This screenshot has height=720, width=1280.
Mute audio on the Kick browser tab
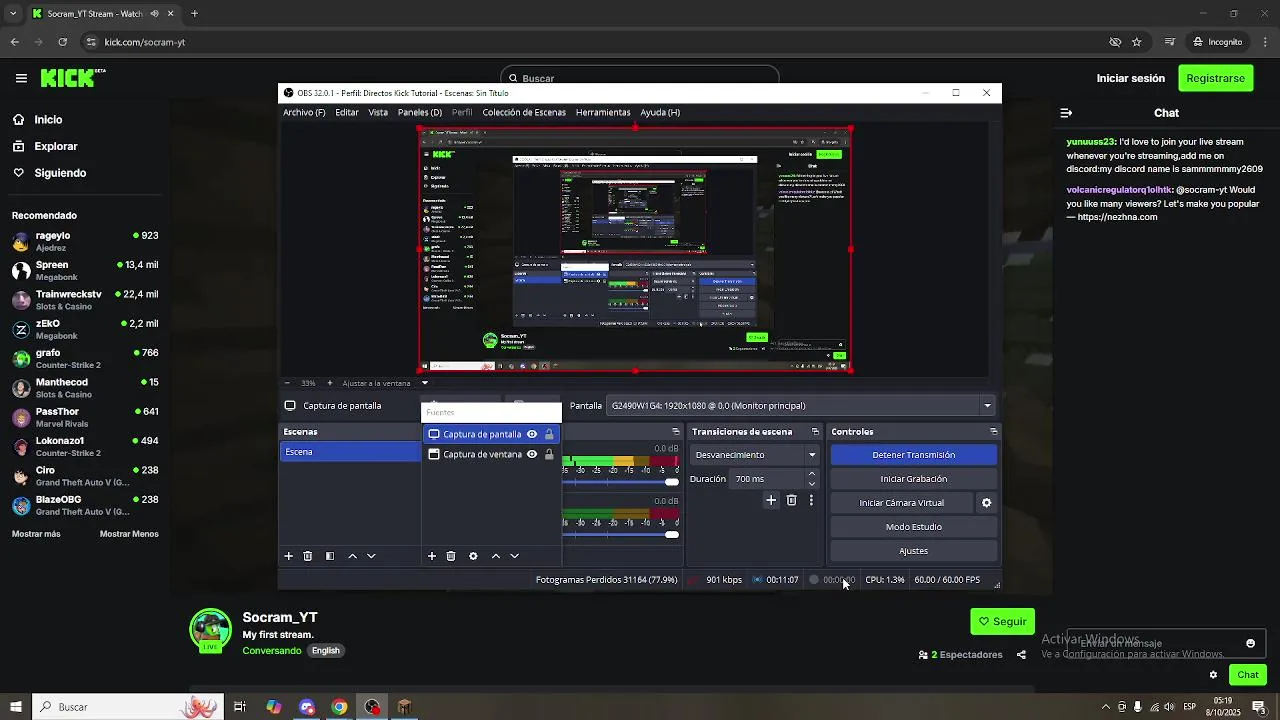coord(155,14)
